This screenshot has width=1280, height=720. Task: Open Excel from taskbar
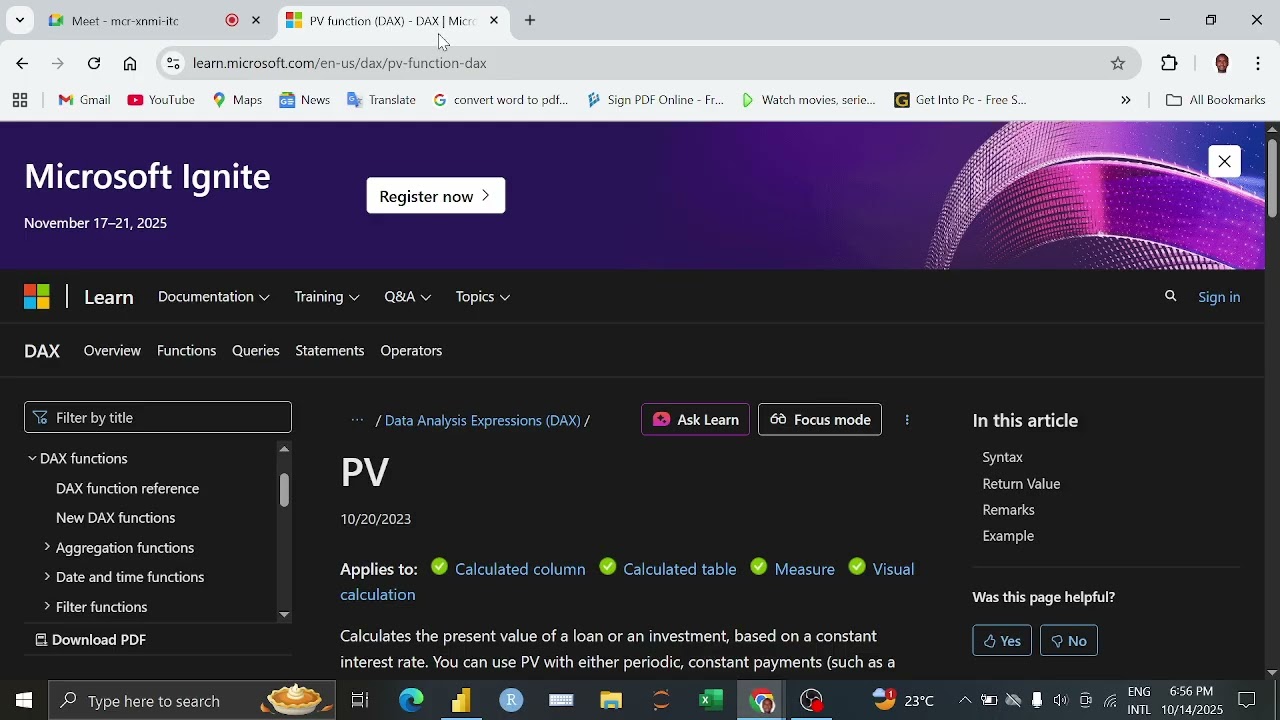(x=711, y=701)
